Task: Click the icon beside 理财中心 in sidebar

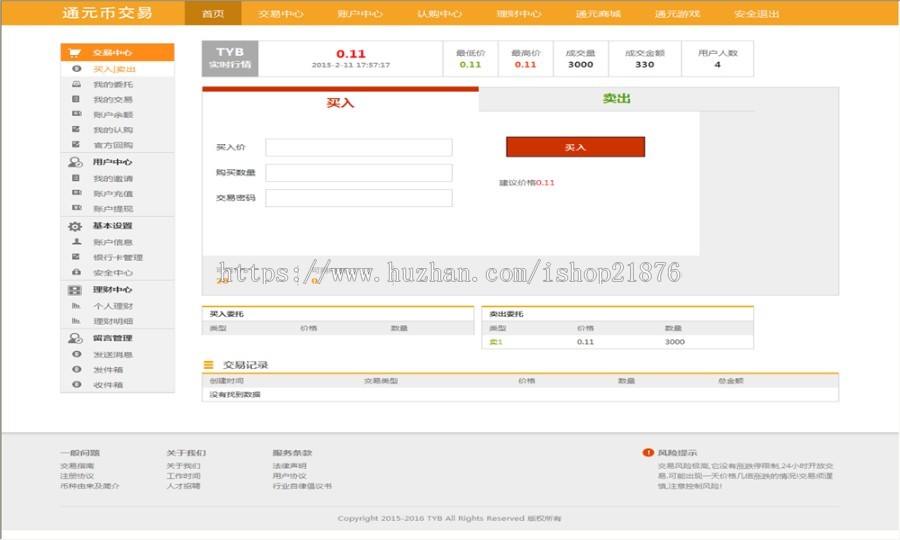Action: coord(75,290)
